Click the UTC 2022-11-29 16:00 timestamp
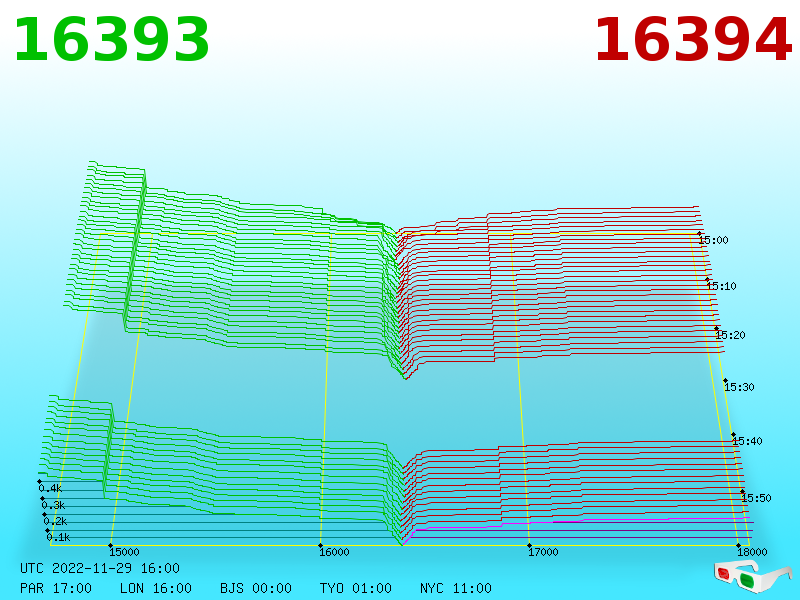 [100, 568]
